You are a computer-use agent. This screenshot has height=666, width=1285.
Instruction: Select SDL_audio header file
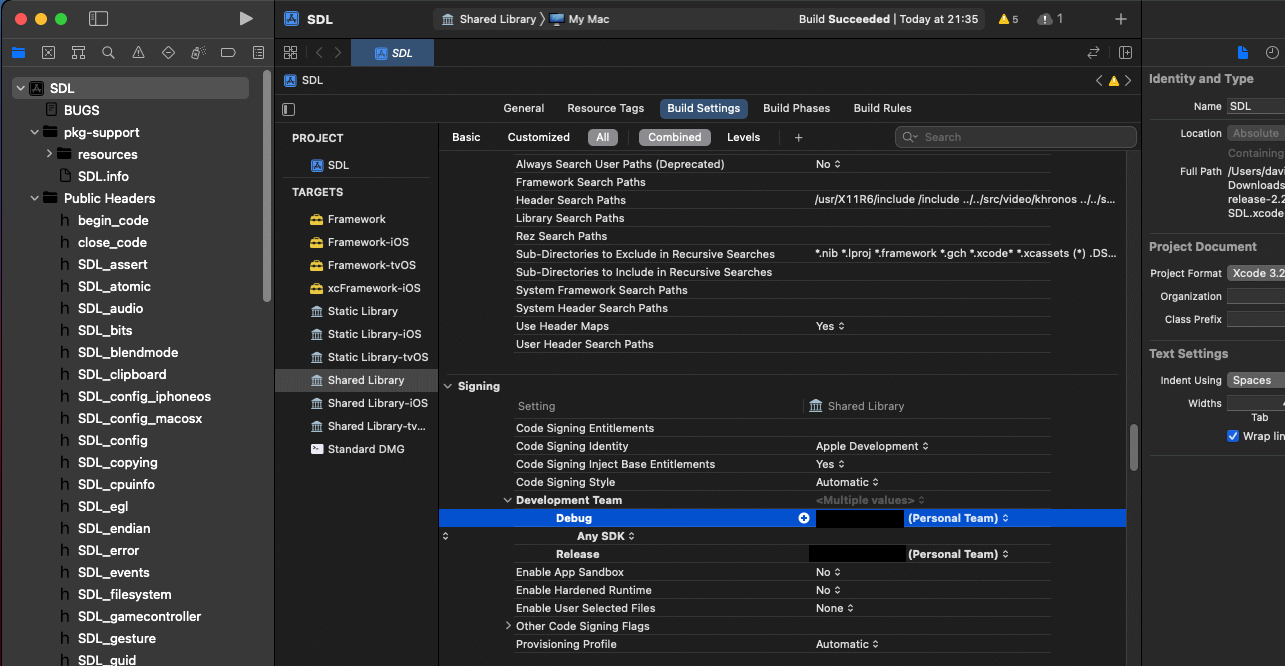(x=110, y=309)
